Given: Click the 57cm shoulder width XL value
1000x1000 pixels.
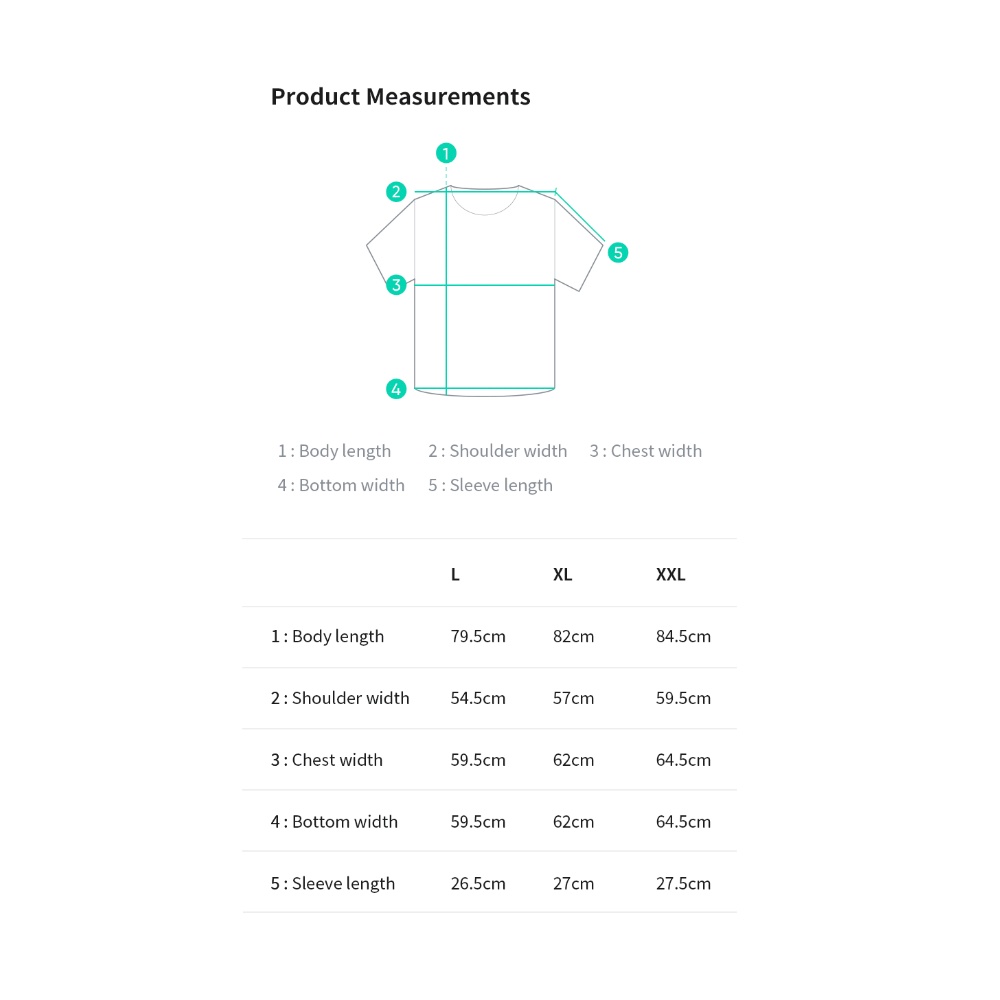Looking at the screenshot, I should 573,698.
